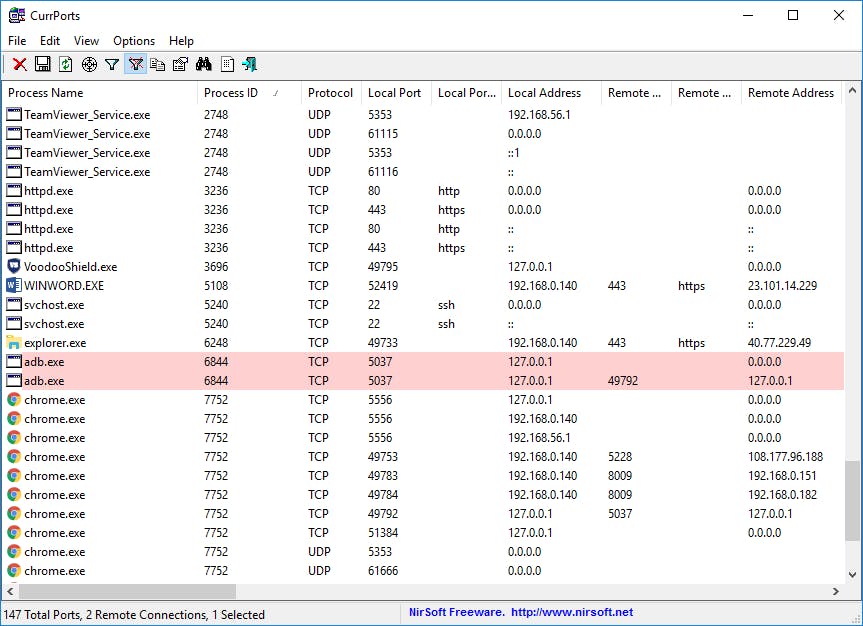This screenshot has width=863, height=626.
Task: Click remote address 192.168.0.151
Action: click(782, 476)
